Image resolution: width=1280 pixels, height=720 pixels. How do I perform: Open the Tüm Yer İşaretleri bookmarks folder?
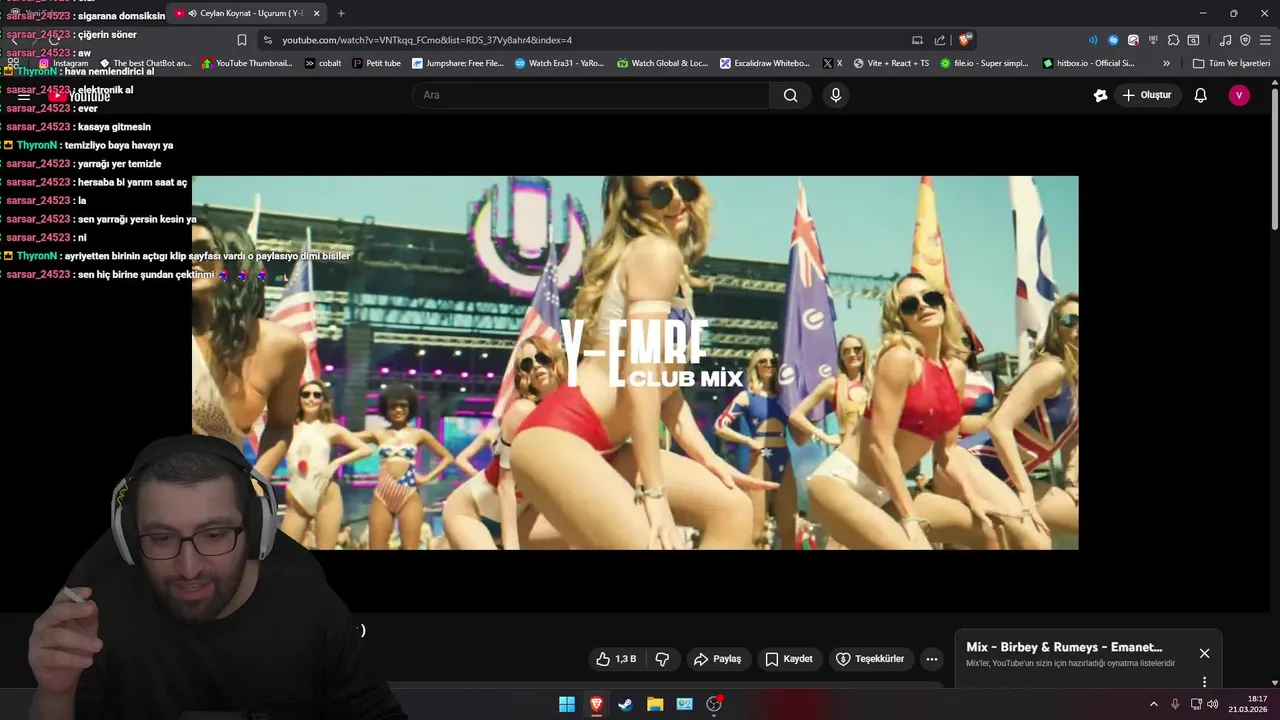pos(1231,63)
